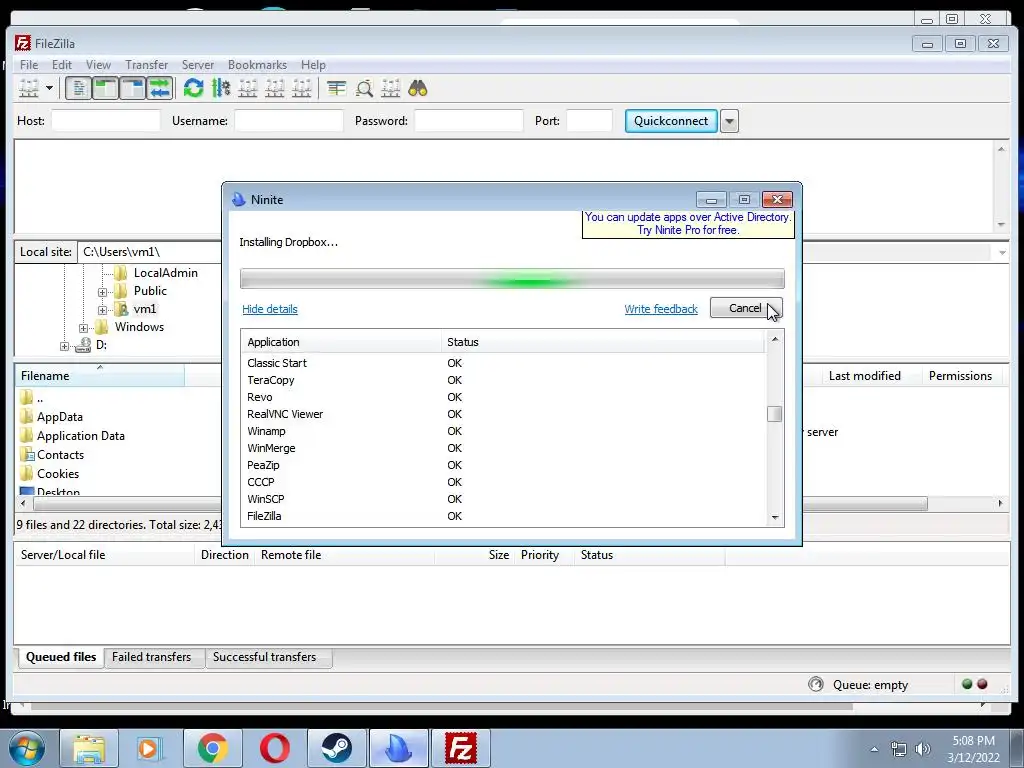Disconnect from server toolbar icon

[275, 88]
